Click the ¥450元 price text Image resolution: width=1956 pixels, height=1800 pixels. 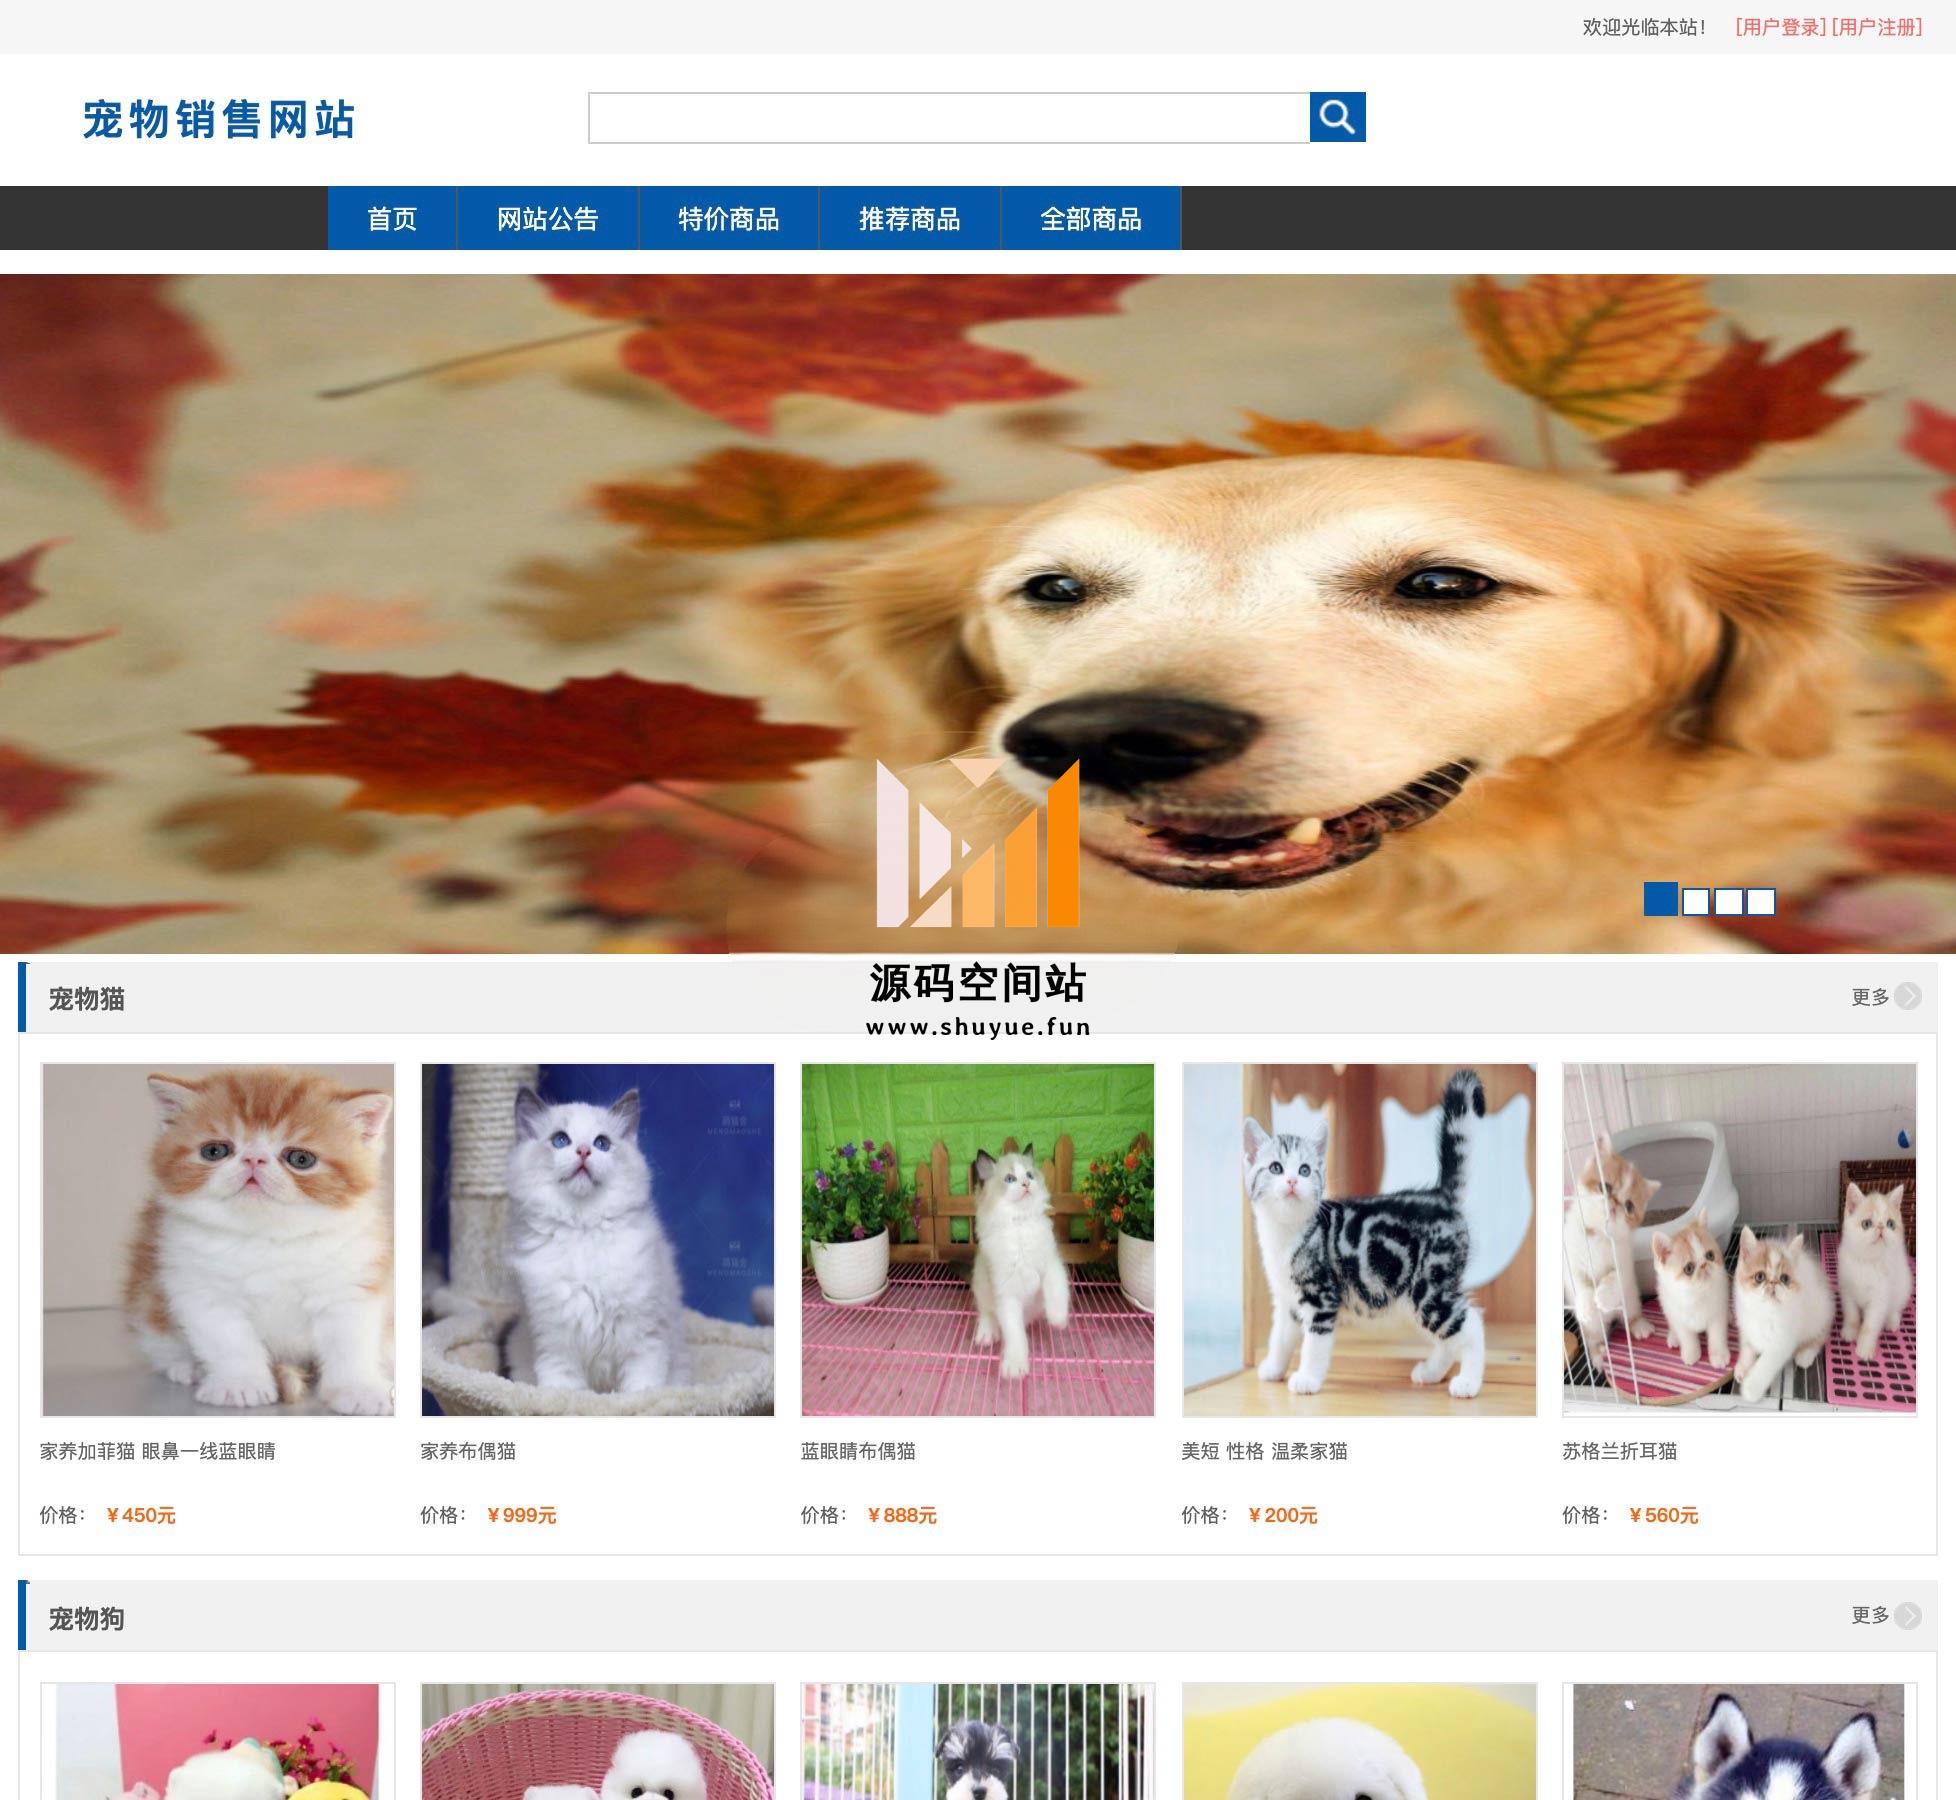(x=141, y=1515)
